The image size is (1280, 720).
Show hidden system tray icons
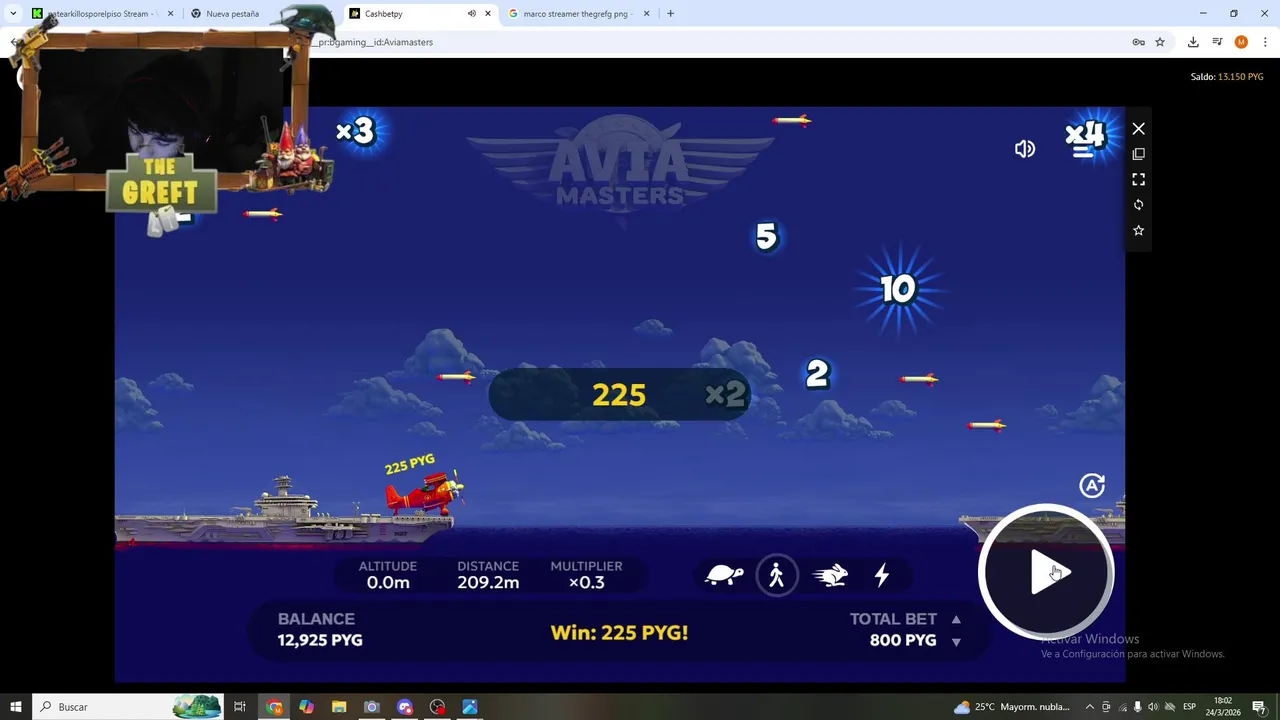[1090, 707]
